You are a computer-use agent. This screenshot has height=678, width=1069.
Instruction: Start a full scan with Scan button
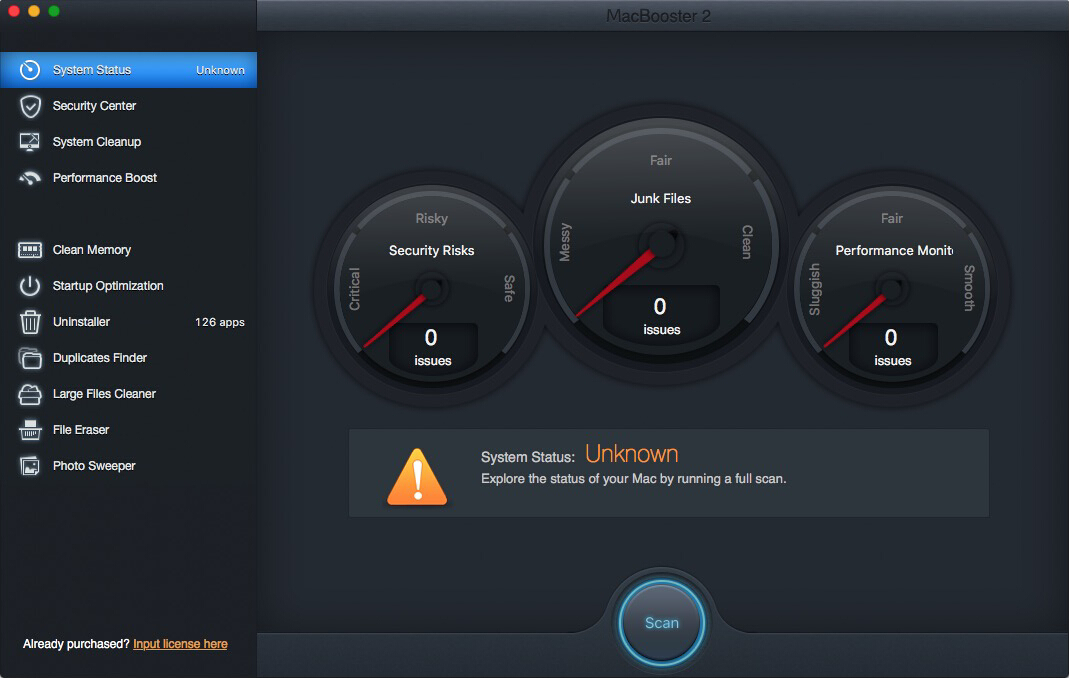(x=661, y=623)
